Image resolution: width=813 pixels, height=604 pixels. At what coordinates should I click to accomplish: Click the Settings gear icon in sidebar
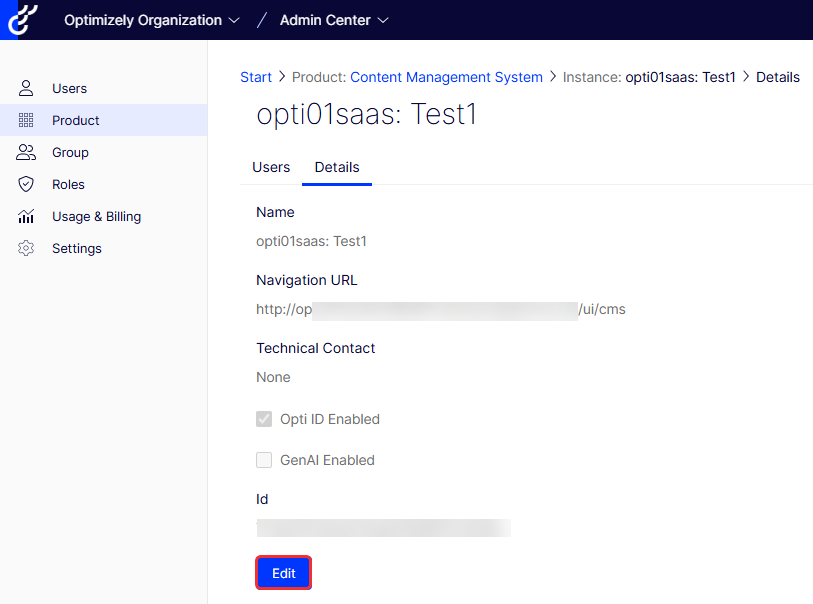pyautogui.click(x=27, y=249)
